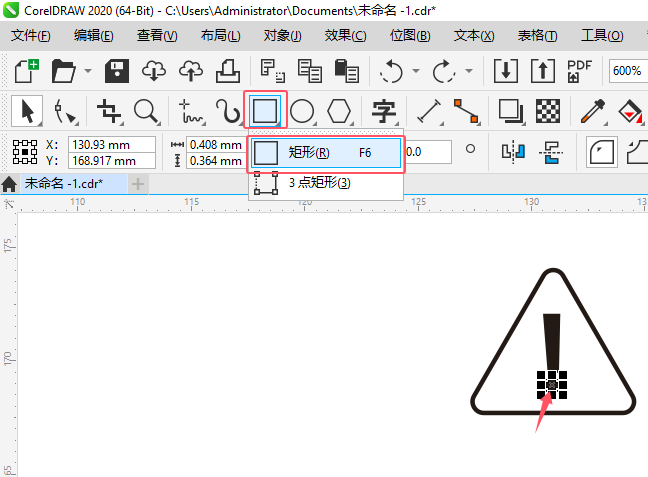
Task: Select the Rectangle tool in toolbox
Action: tap(265, 110)
